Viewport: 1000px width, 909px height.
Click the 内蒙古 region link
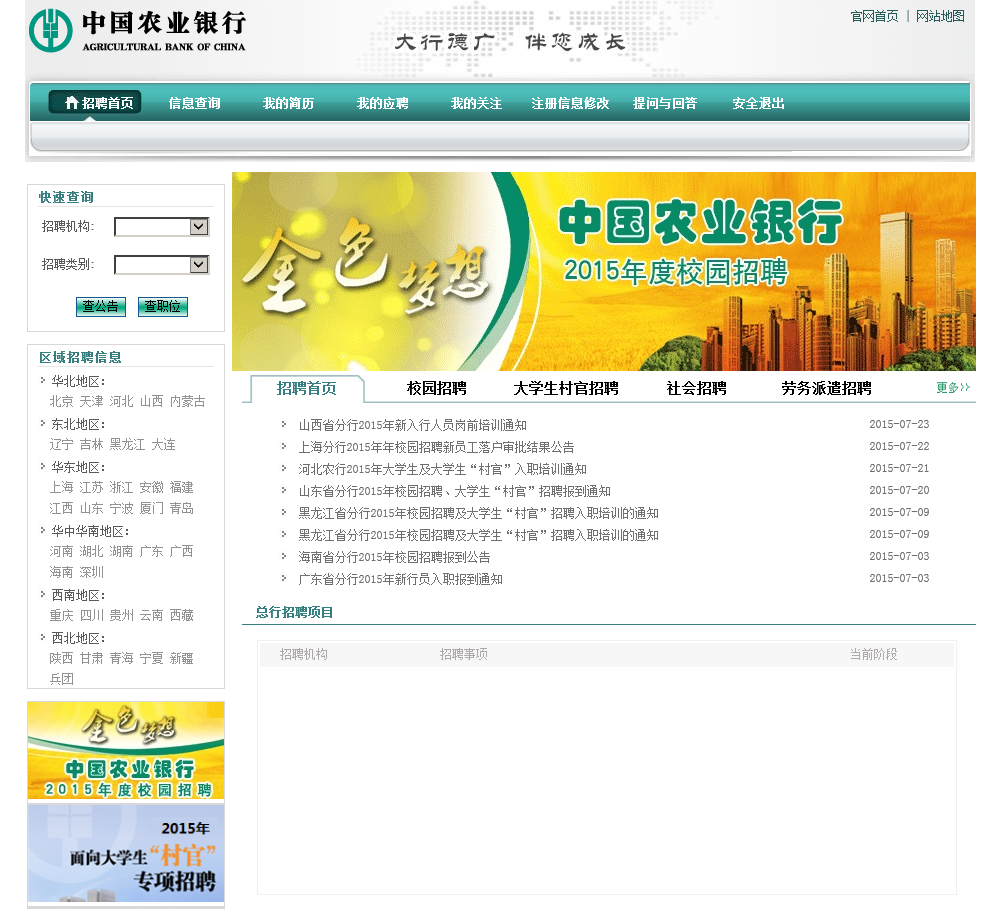(x=188, y=401)
